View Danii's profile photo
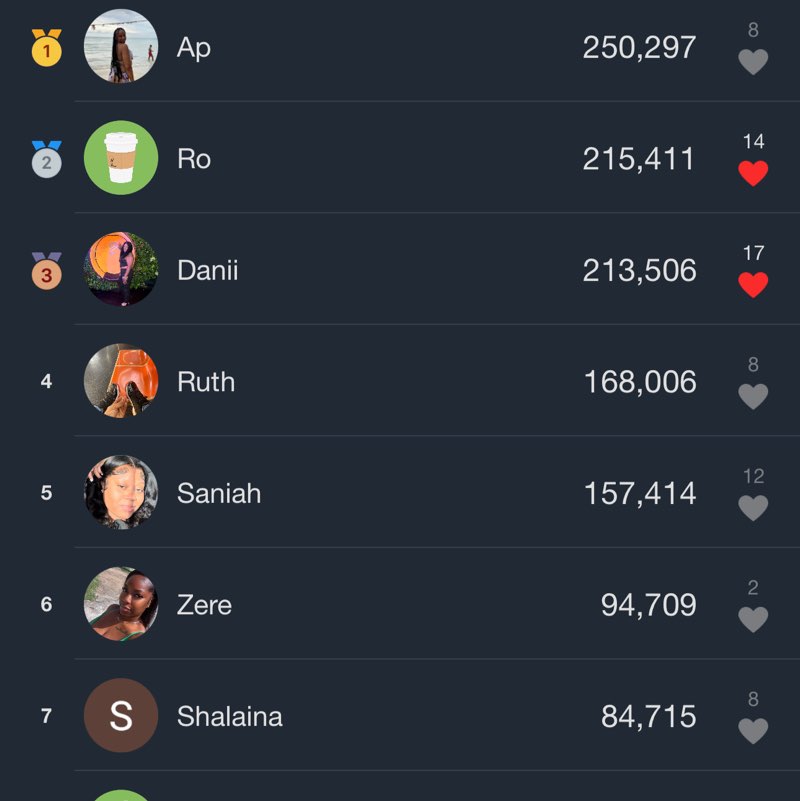Screen dimensions: 800x801 pos(121,270)
